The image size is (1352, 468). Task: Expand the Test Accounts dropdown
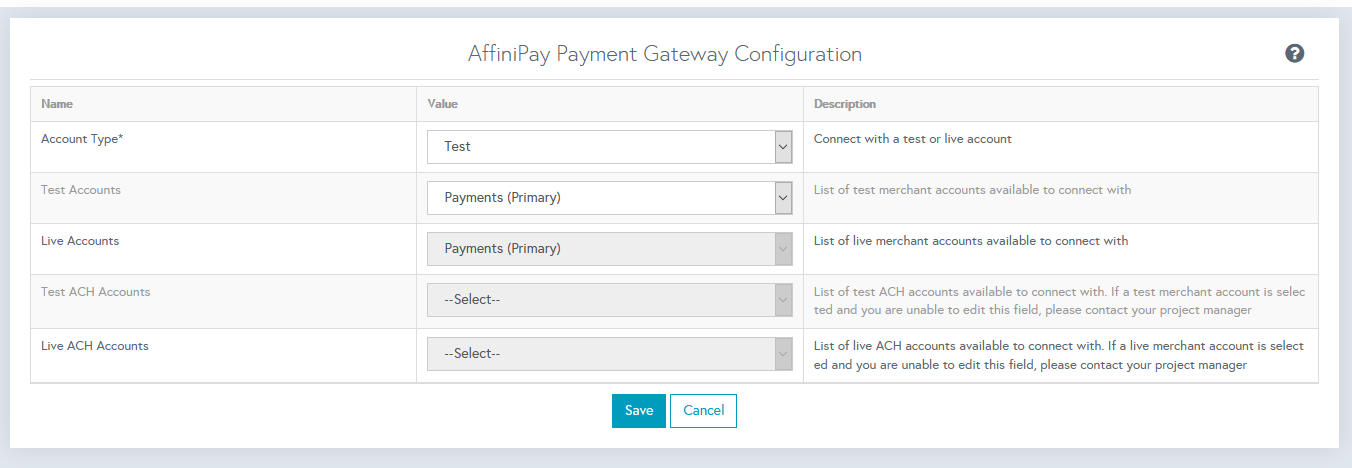610,198
